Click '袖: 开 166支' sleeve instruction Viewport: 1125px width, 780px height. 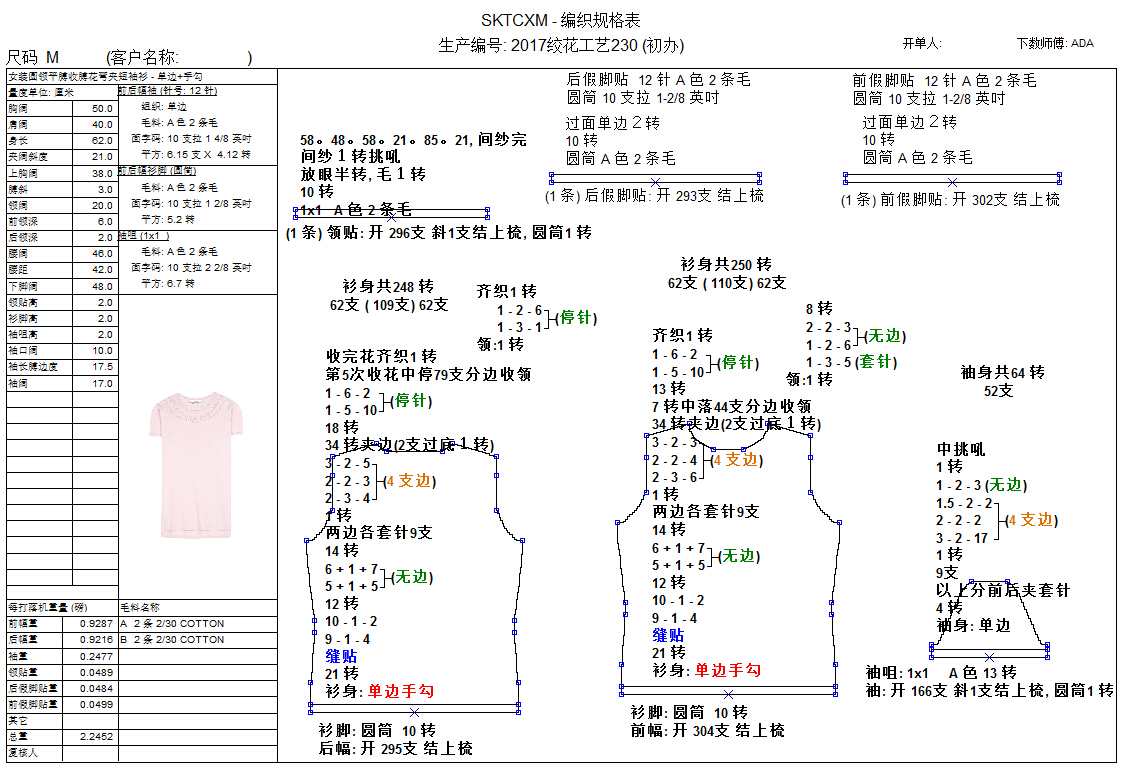click(x=907, y=691)
